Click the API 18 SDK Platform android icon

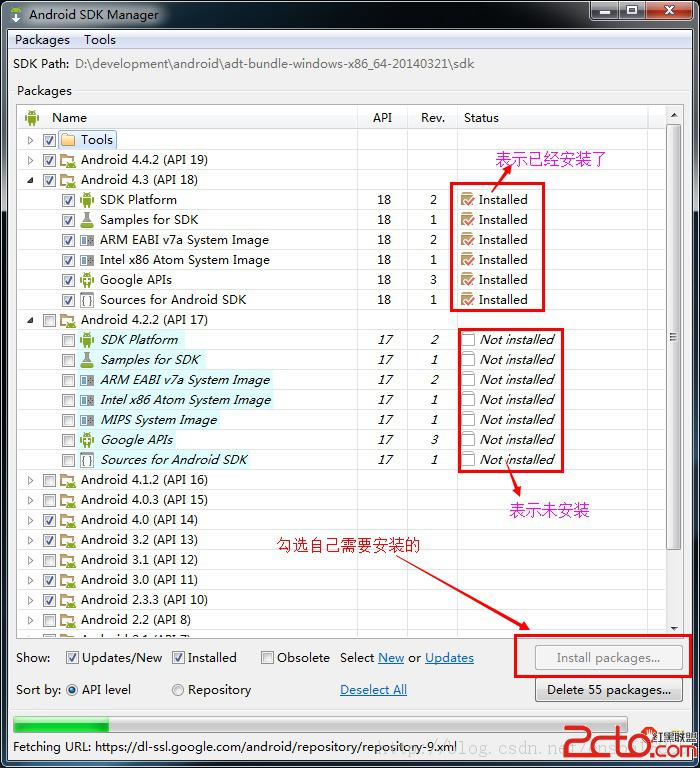coord(87,200)
